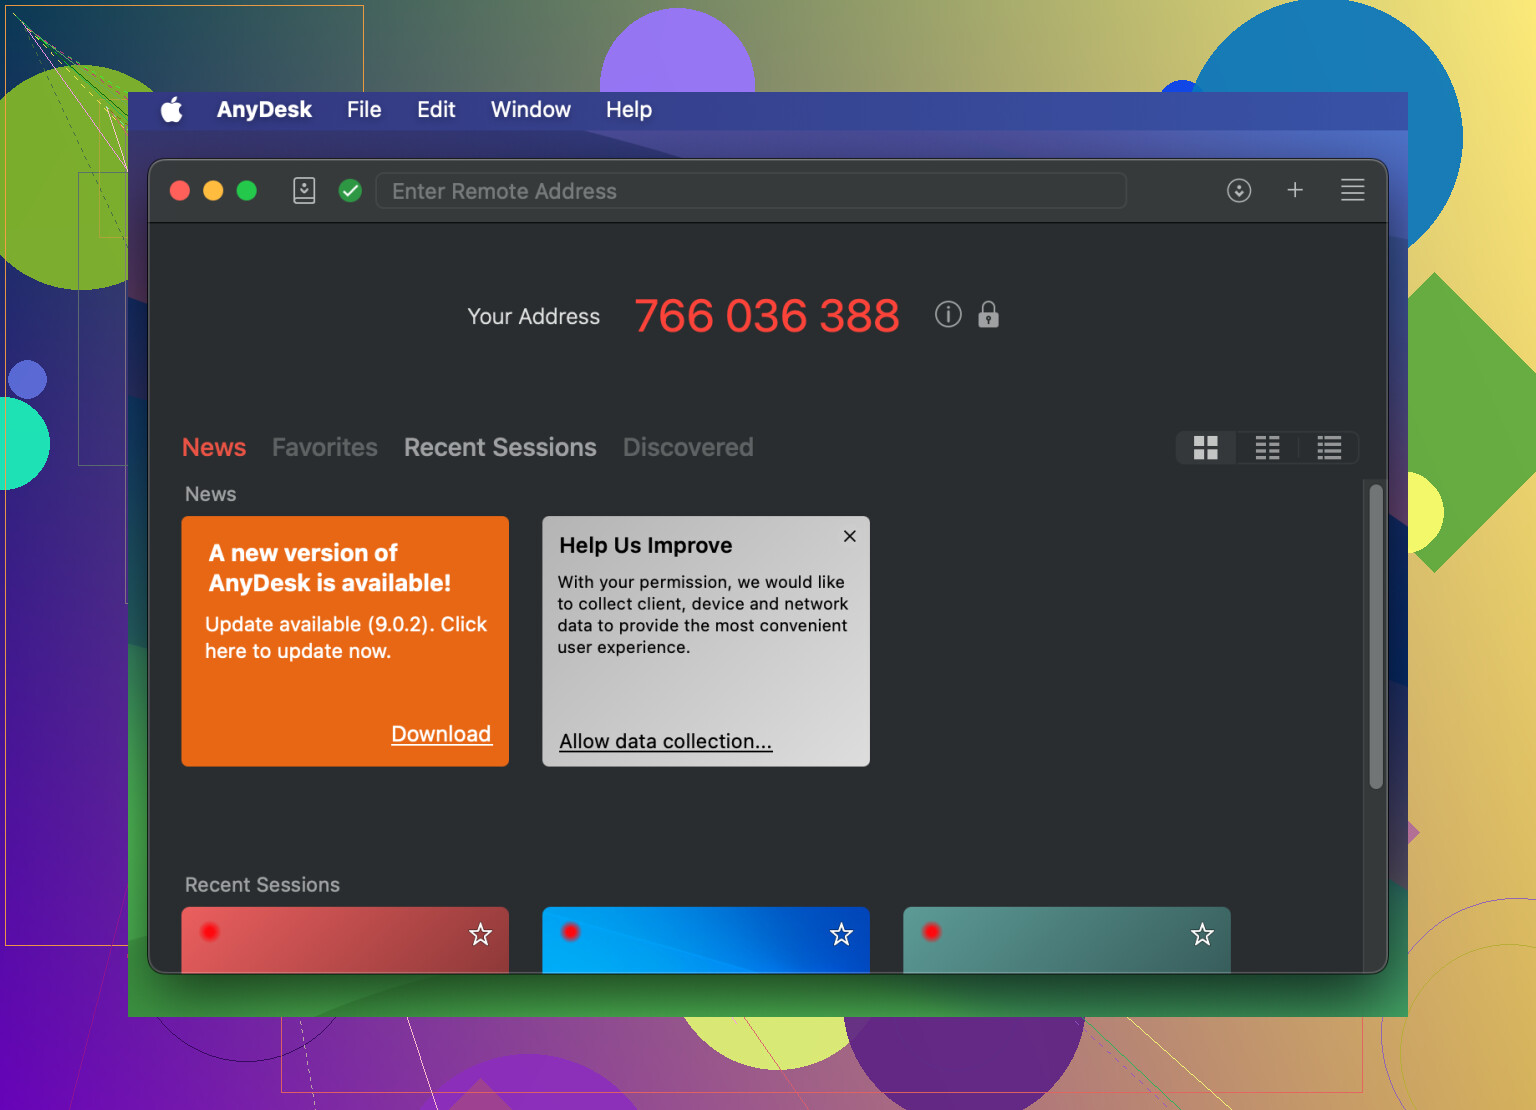
Task: Open the Help menu
Action: pos(629,110)
